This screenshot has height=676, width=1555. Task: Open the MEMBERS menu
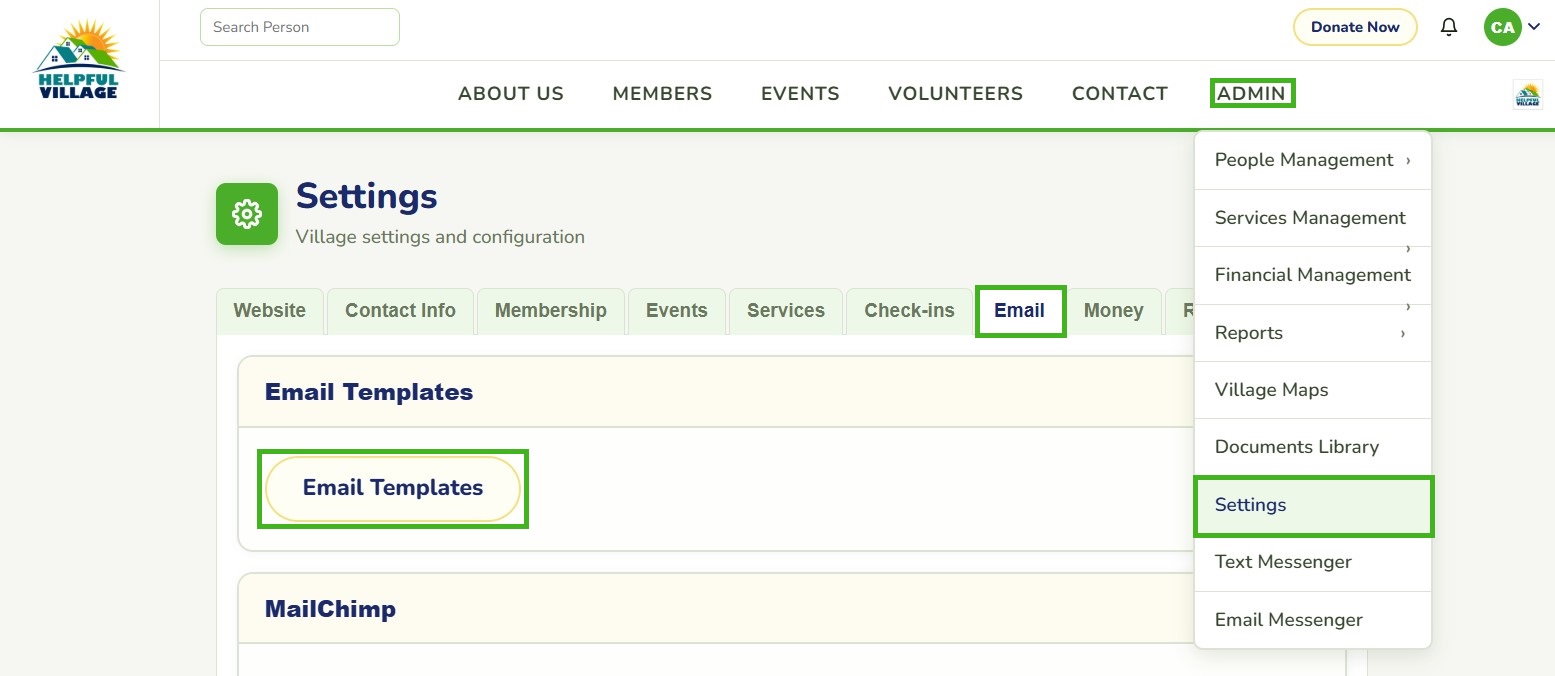[662, 94]
